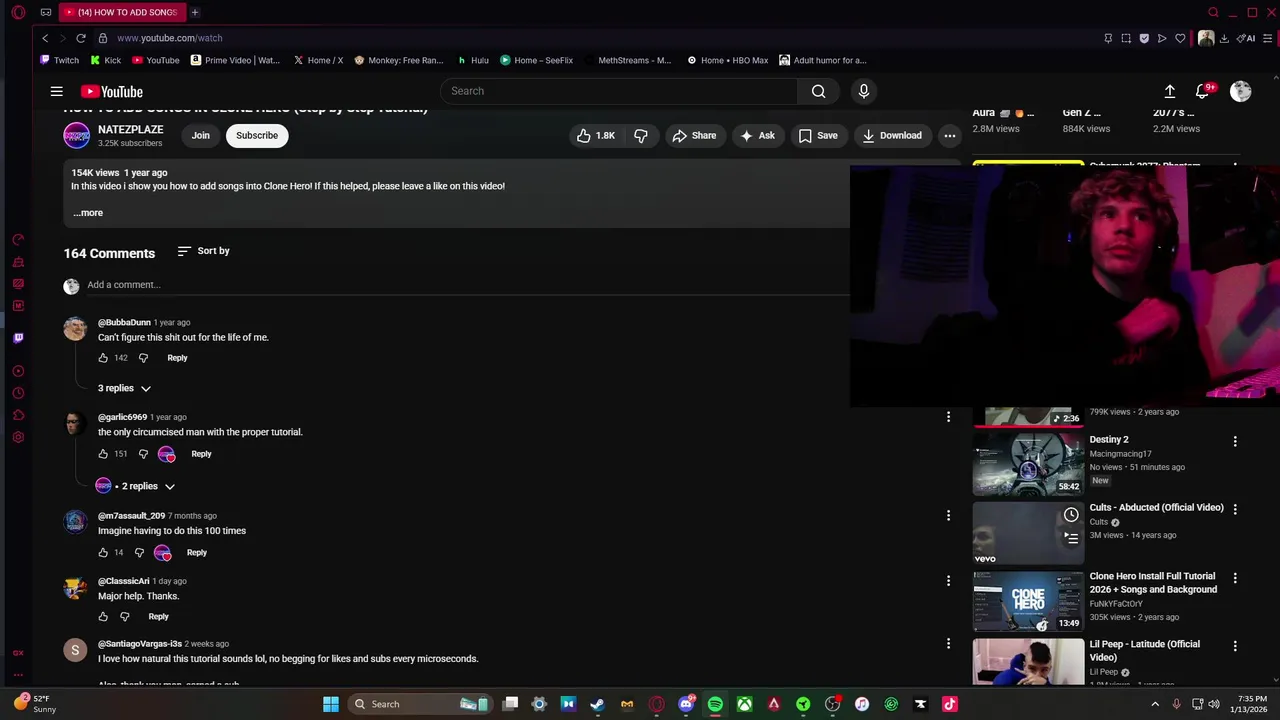
Task: Open a new browser tab with plus
Action: (195, 12)
